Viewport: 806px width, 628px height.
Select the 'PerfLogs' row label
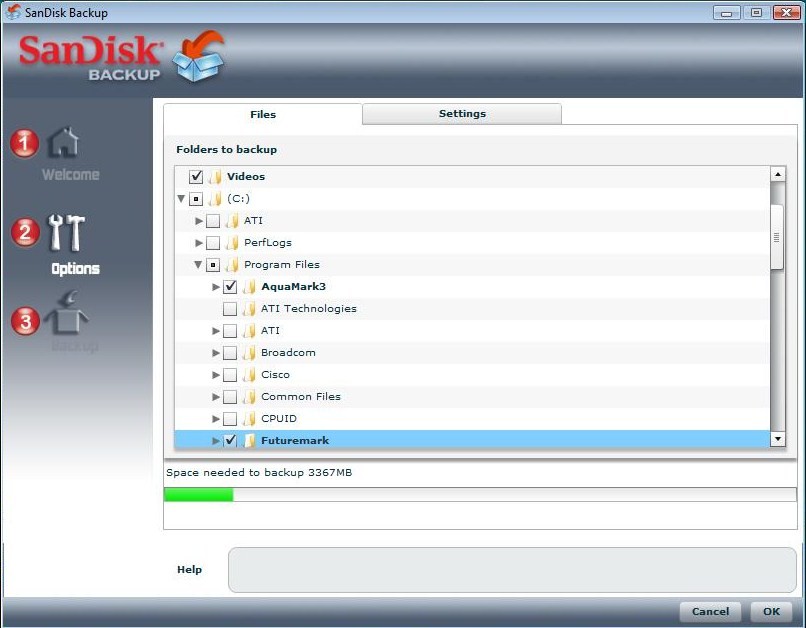[x=268, y=243]
